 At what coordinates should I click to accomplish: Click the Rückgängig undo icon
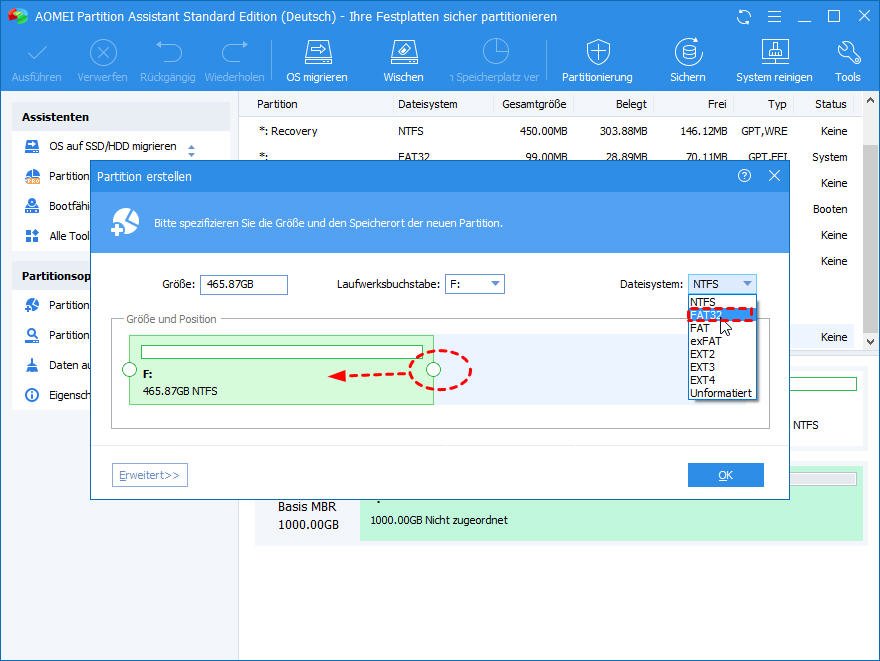(168, 52)
